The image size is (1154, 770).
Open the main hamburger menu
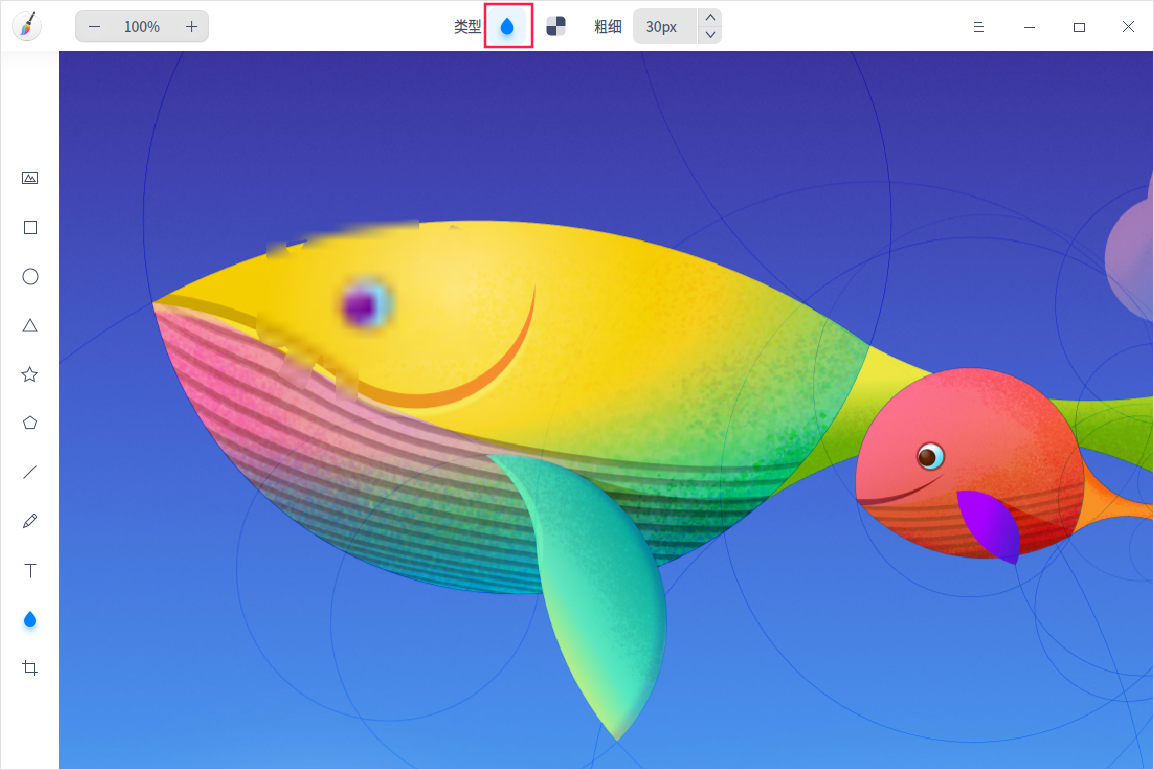point(979,27)
